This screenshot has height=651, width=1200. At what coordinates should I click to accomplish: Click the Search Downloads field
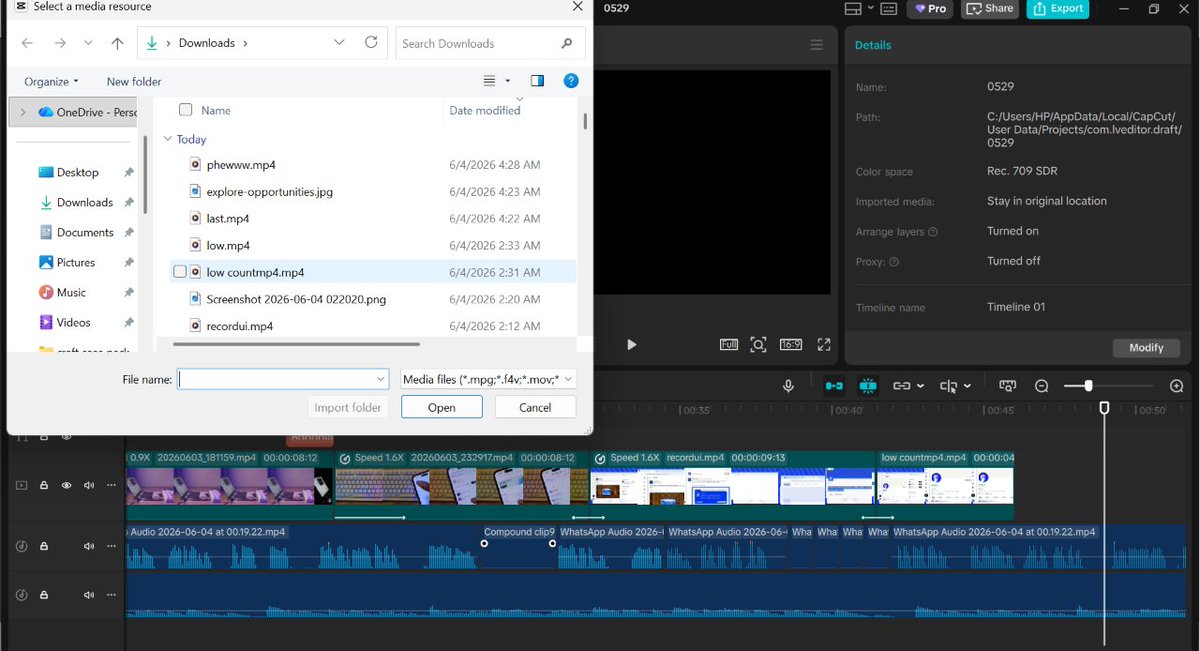pos(490,43)
